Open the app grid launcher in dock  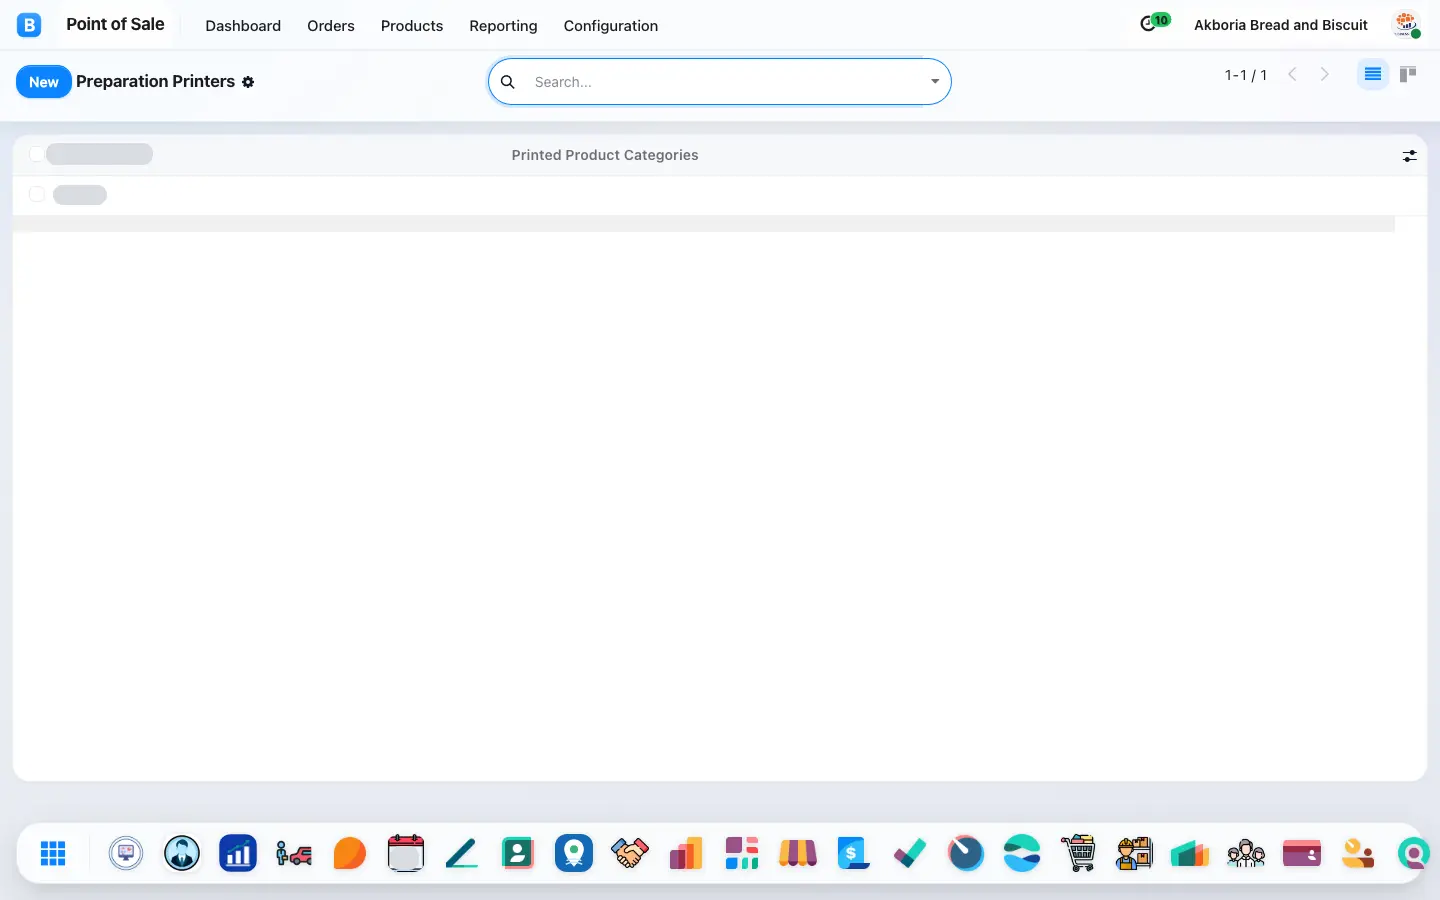coord(53,853)
